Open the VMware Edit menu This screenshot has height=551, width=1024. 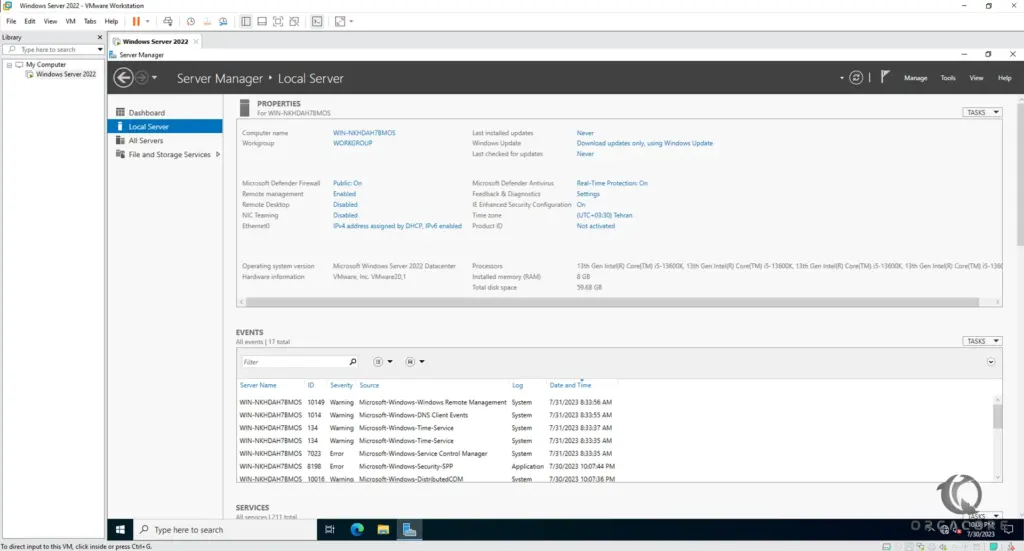coord(30,22)
